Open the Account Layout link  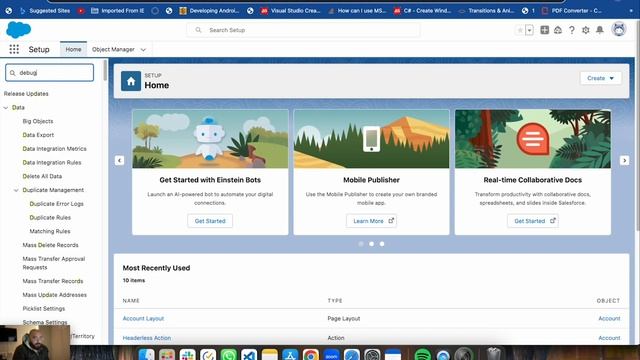(x=143, y=318)
